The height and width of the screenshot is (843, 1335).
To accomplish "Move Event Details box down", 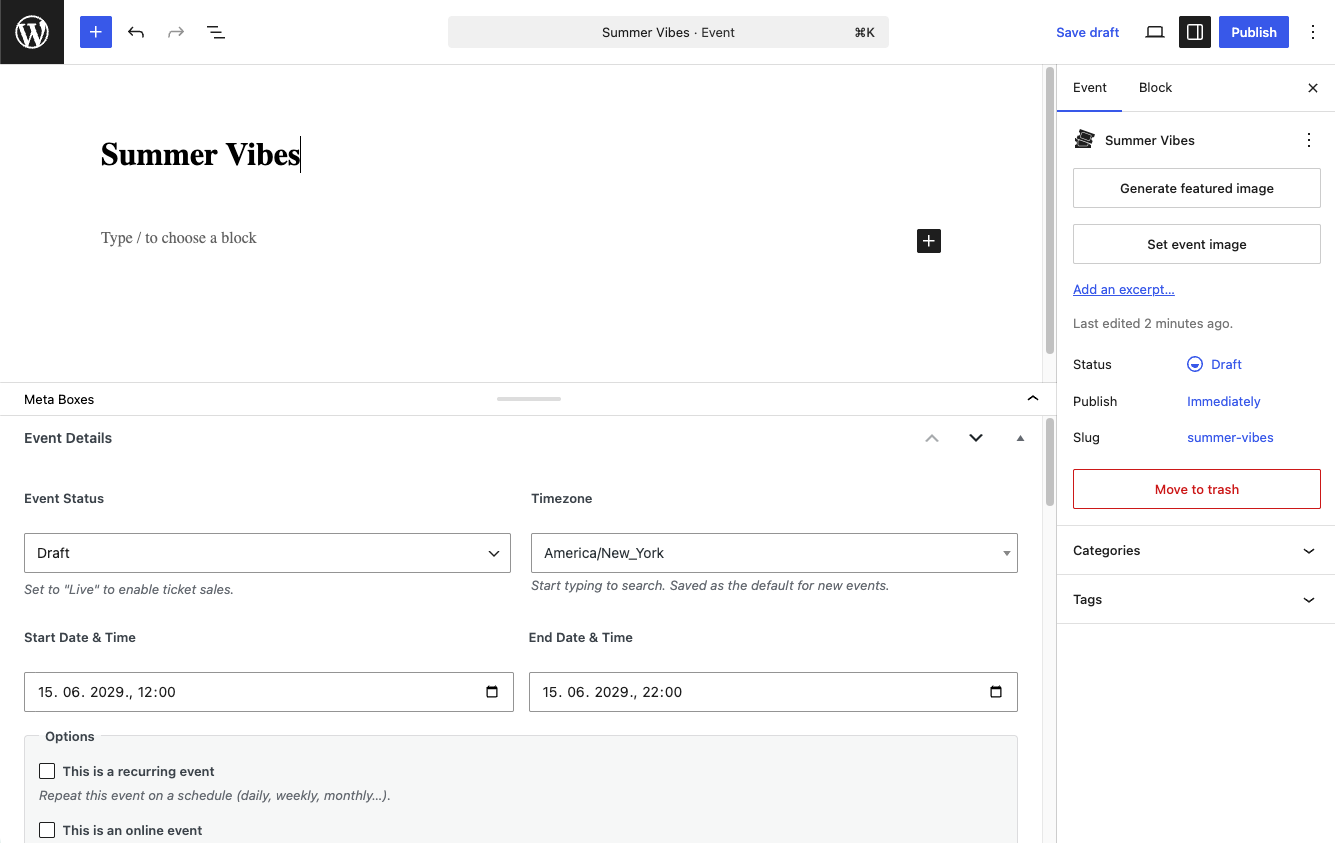I will click(x=976, y=438).
